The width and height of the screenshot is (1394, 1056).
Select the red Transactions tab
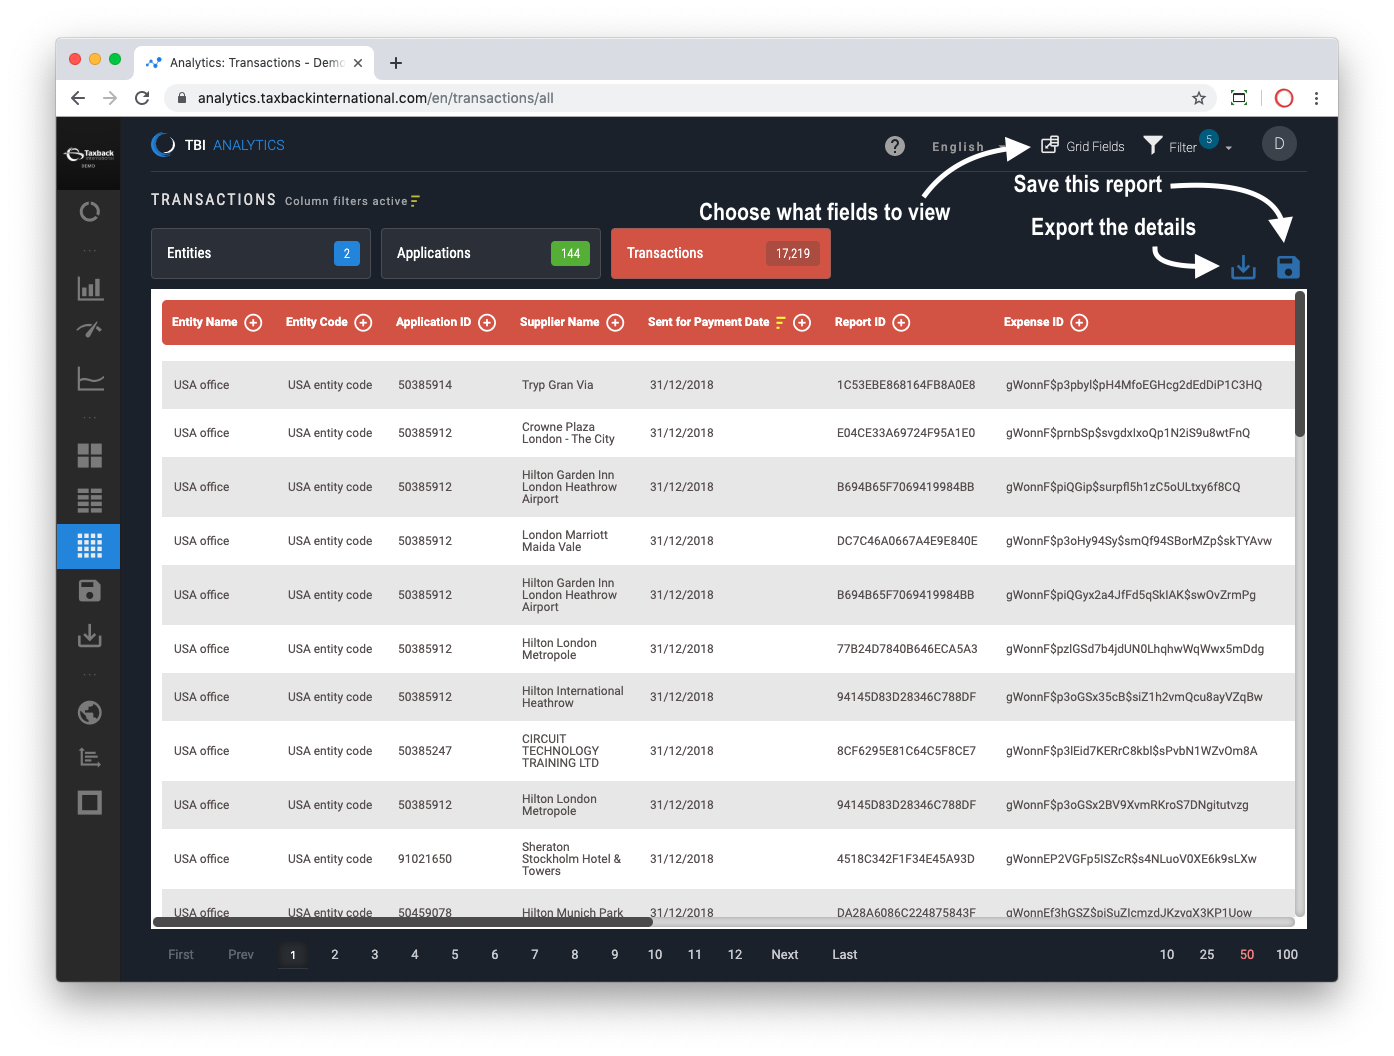click(721, 253)
